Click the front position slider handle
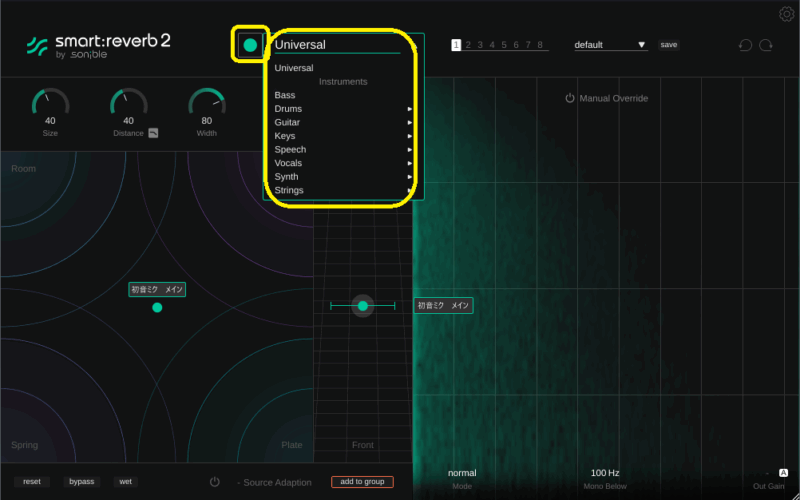Screen dimensions: 800x500 tap(363, 306)
